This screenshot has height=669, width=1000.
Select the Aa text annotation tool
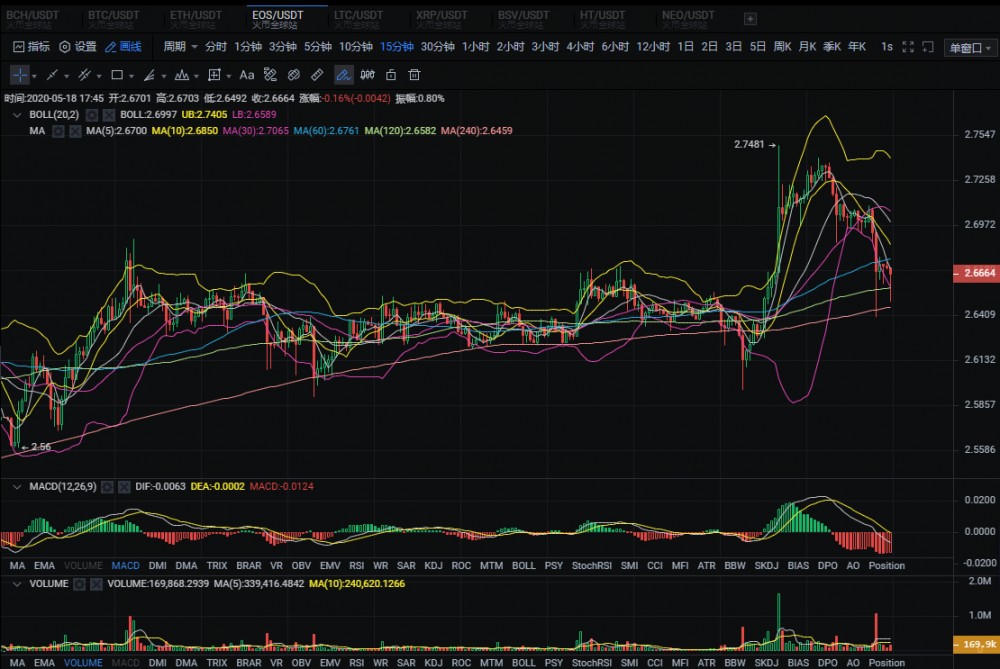(246, 75)
